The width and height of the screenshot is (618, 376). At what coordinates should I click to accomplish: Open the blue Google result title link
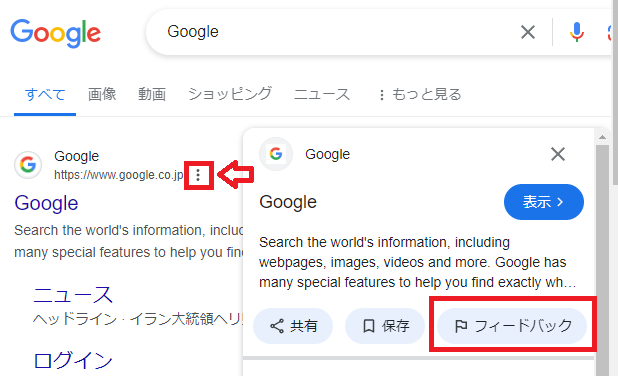46,203
